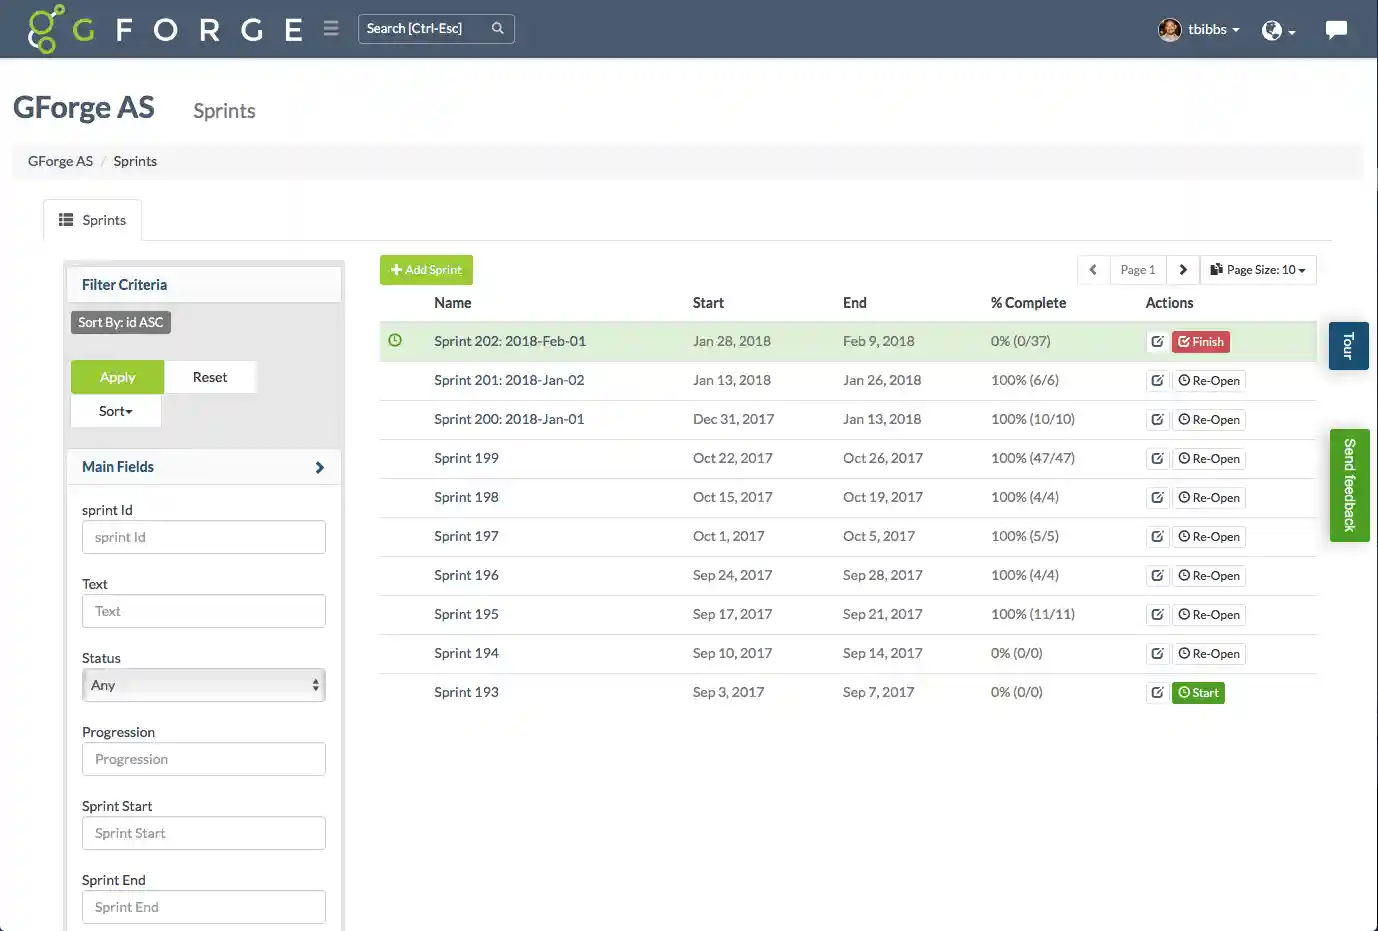The width and height of the screenshot is (1378, 931).
Task: Open the Sort dropdown under Apply
Action: 115,411
